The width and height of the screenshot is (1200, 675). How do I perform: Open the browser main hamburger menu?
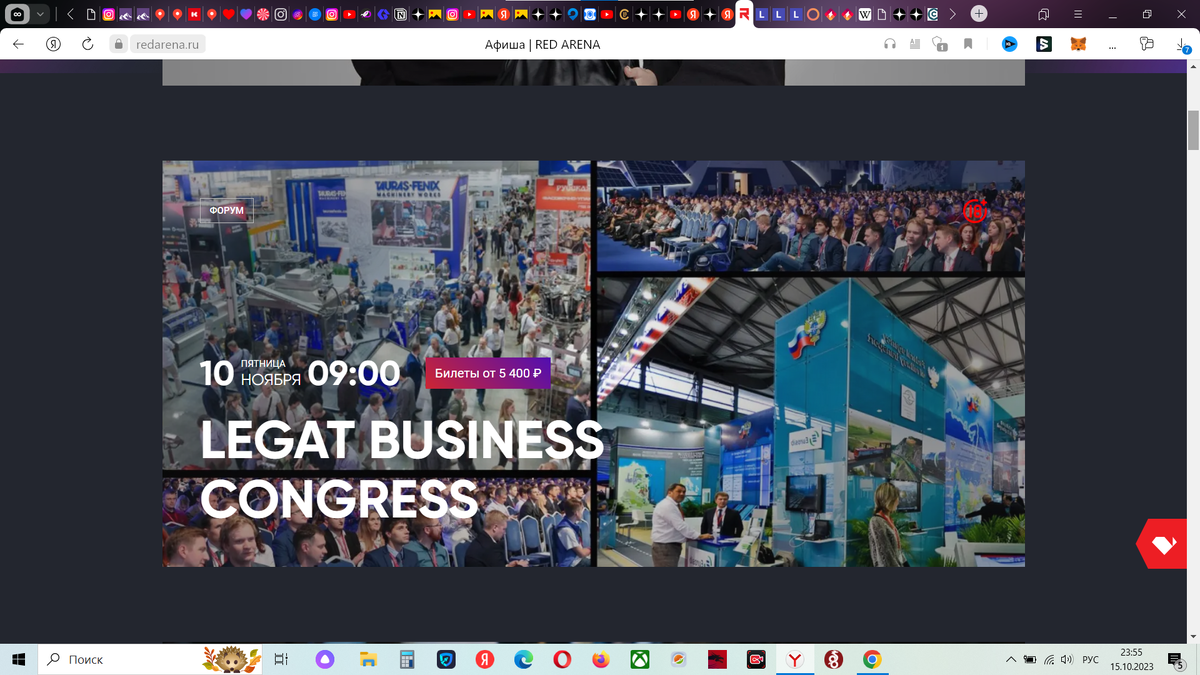[x=1079, y=14]
